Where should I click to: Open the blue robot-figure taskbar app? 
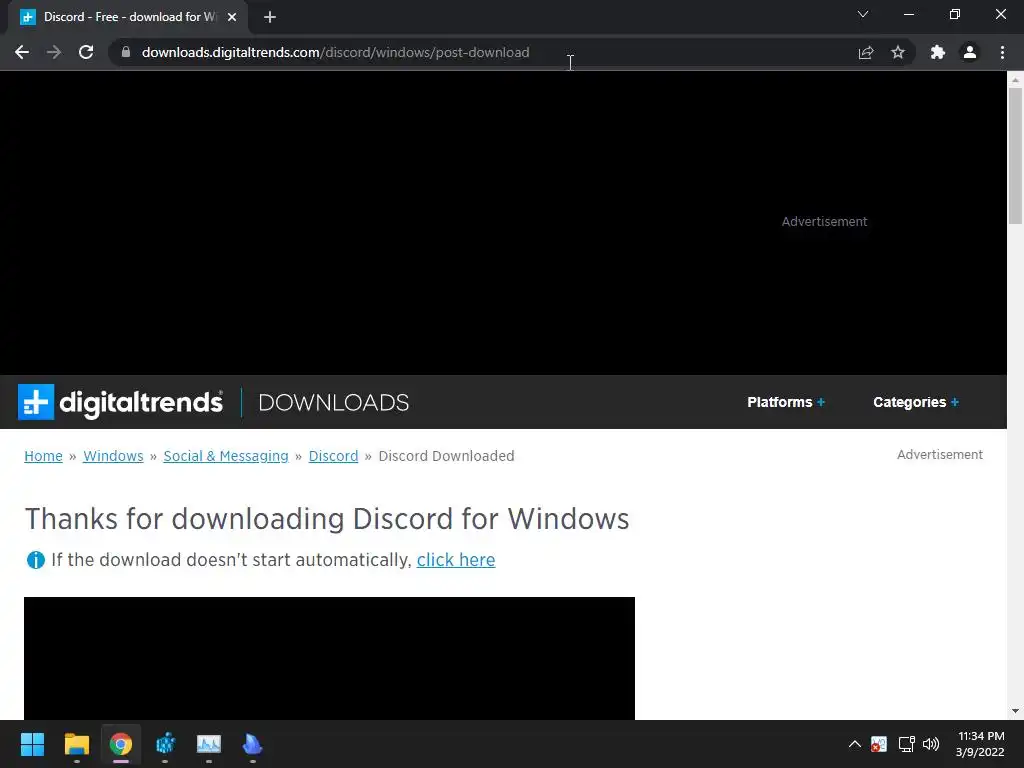click(x=165, y=744)
